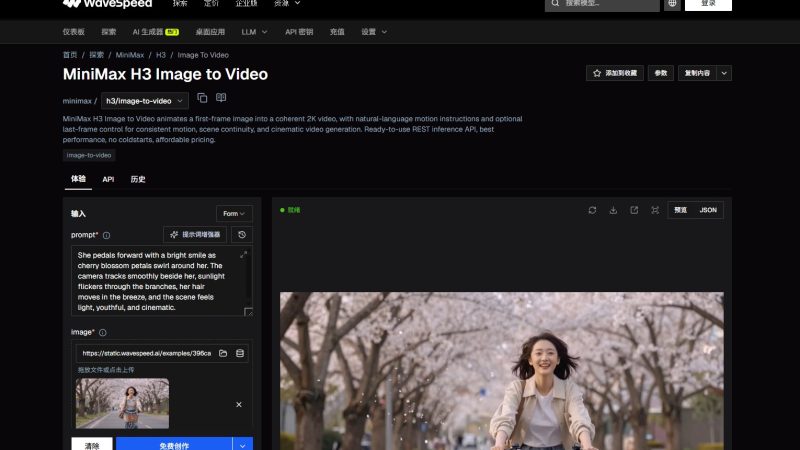The width and height of the screenshot is (800, 450).
Task: Click the 免费创作 button
Action: [x=174, y=445]
